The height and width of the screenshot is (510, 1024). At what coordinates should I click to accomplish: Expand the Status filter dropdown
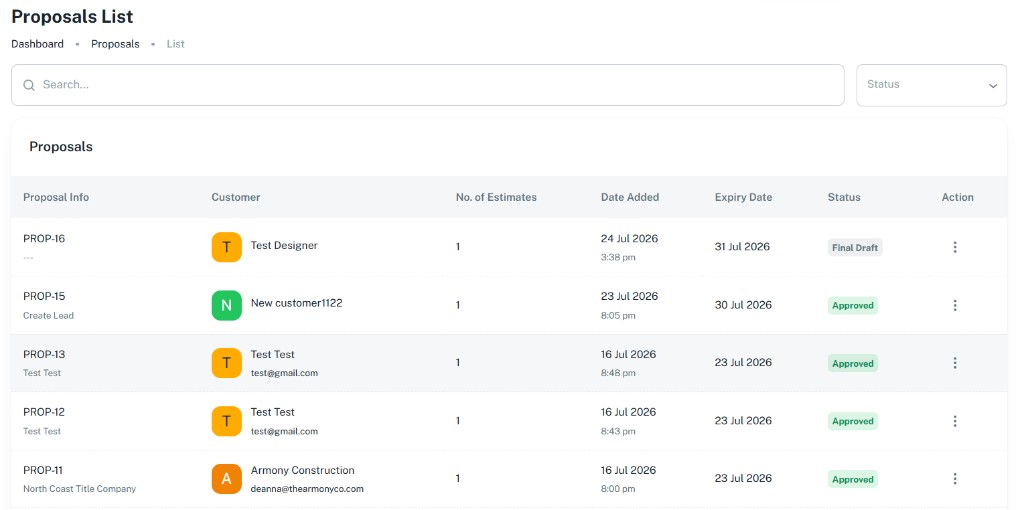coord(931,85)
